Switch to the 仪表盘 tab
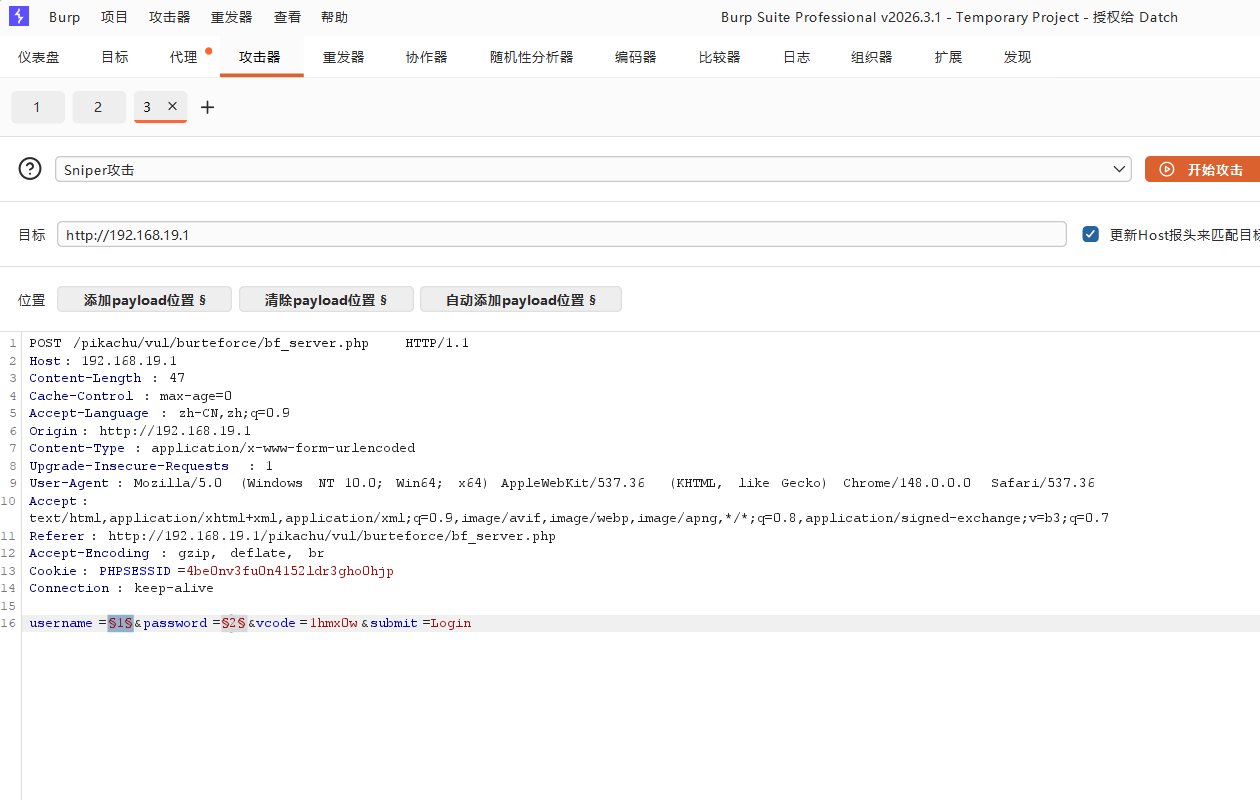 coord(39,57)
